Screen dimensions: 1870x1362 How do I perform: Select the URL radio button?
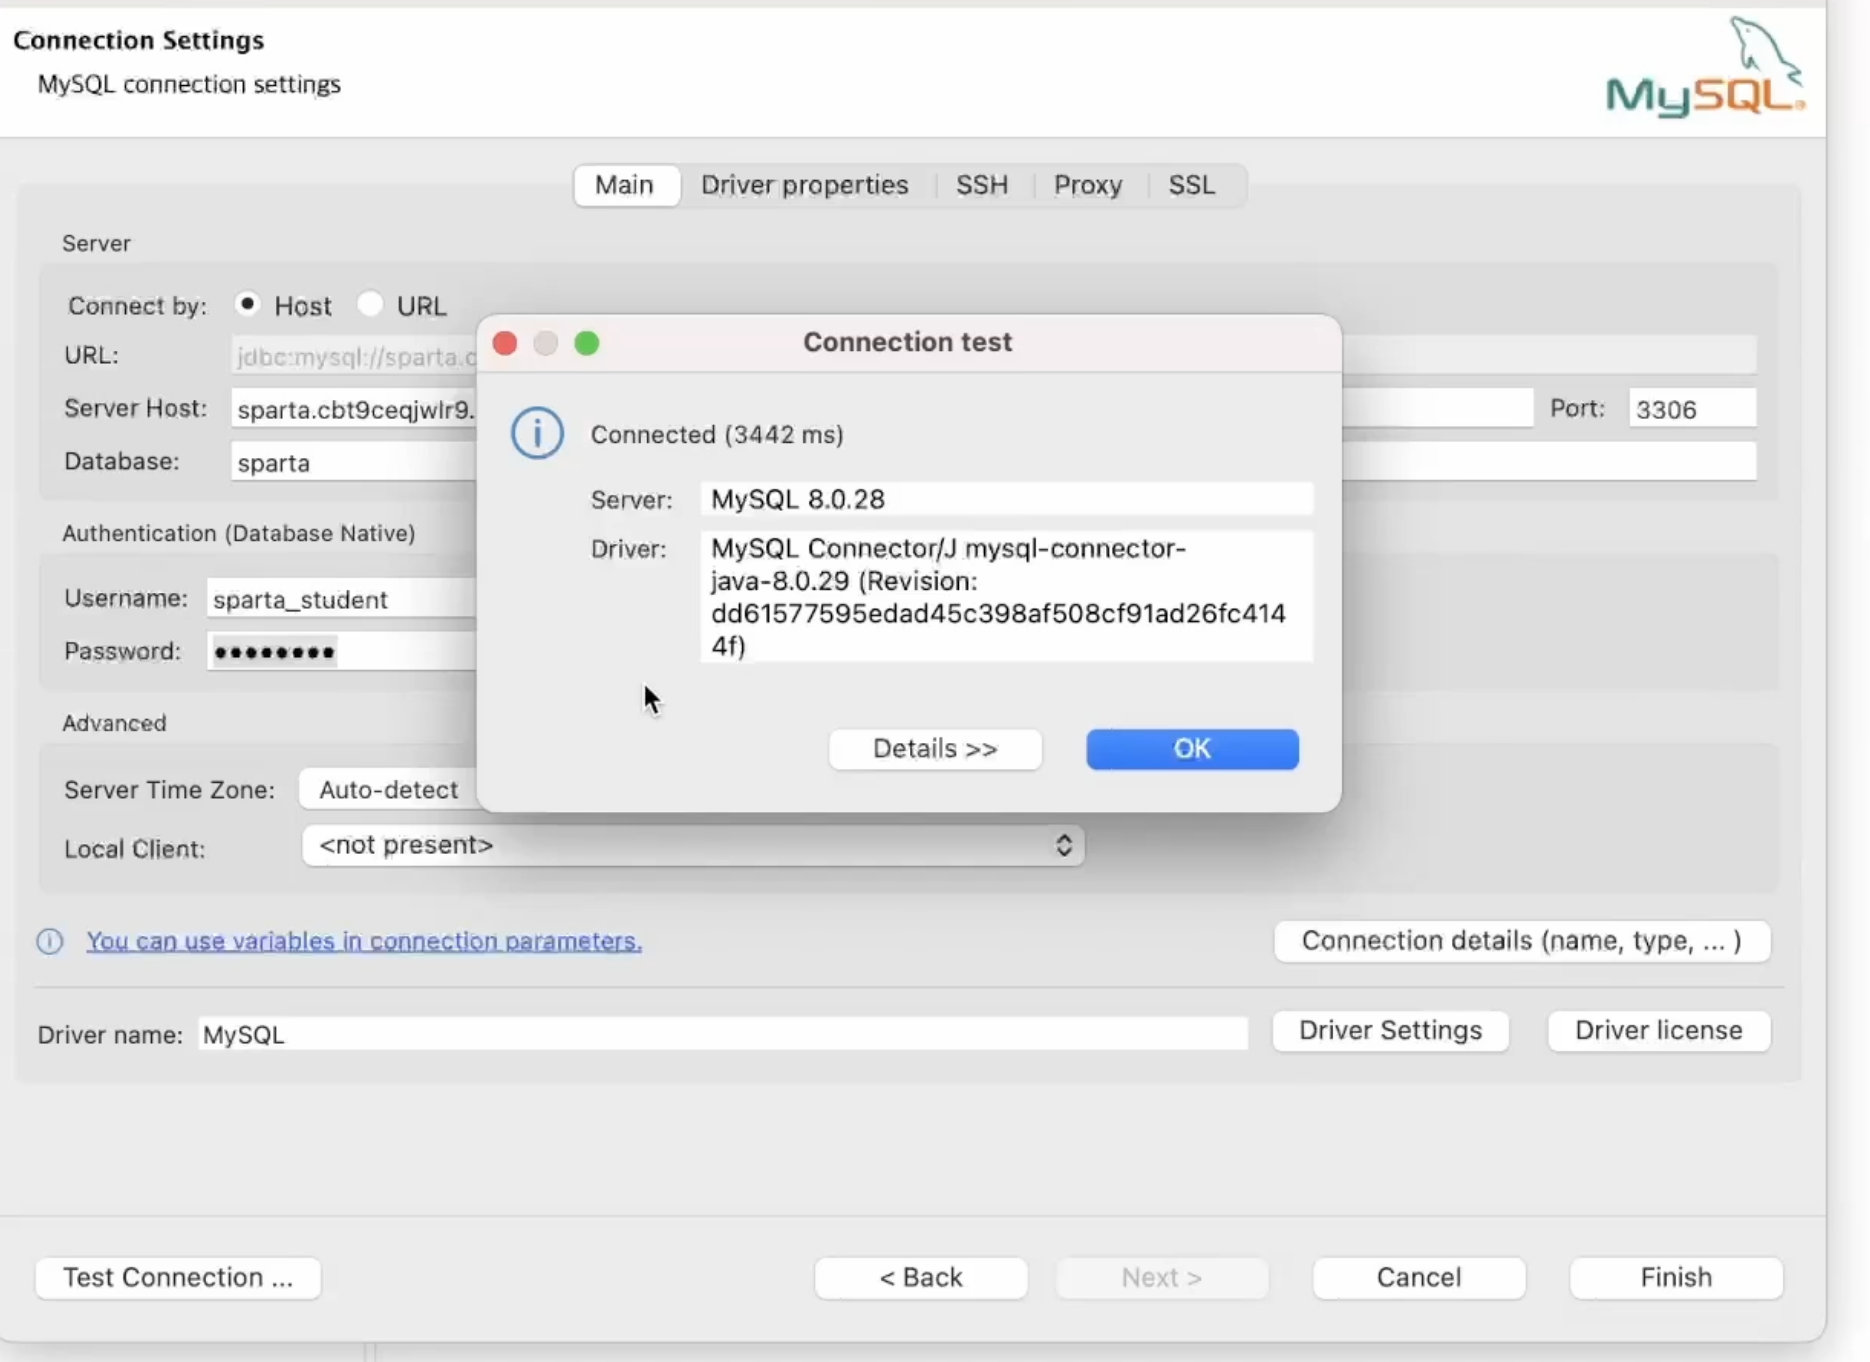pos(370,304)
